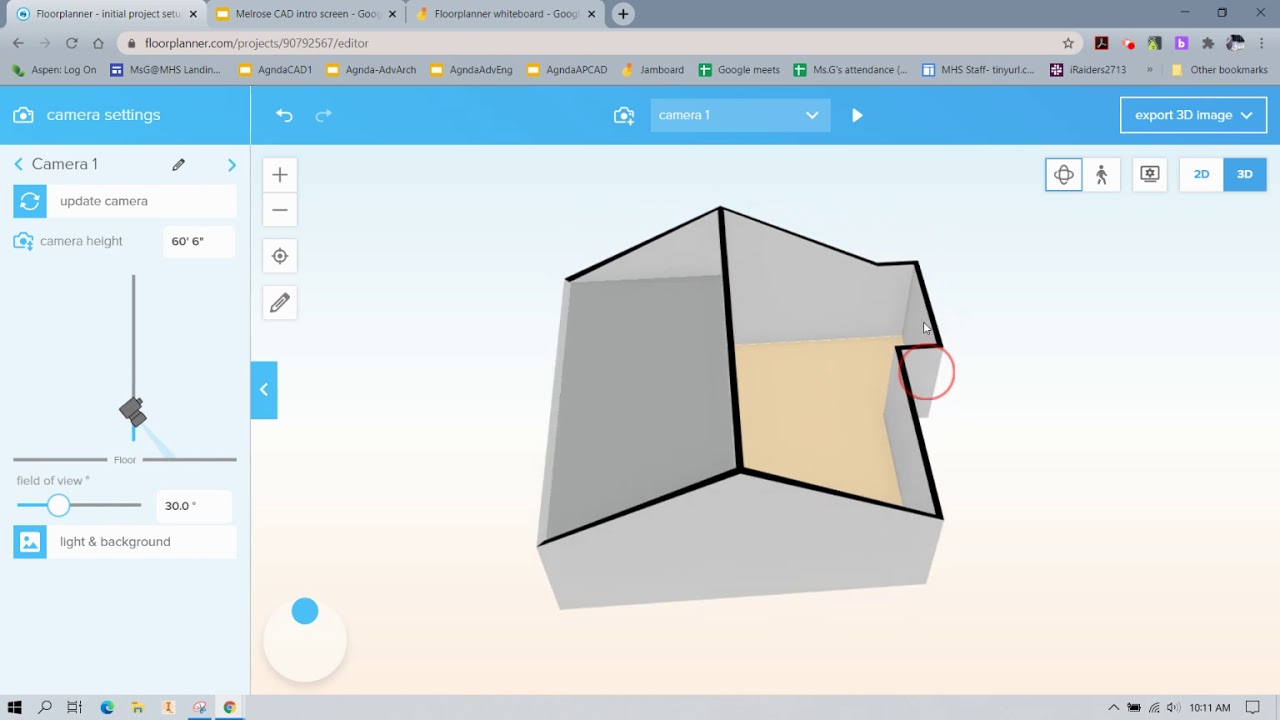Open the Windows Start menu
Image resolution: width=1280 pixels, height=720 pixels.
pos(15,707)
